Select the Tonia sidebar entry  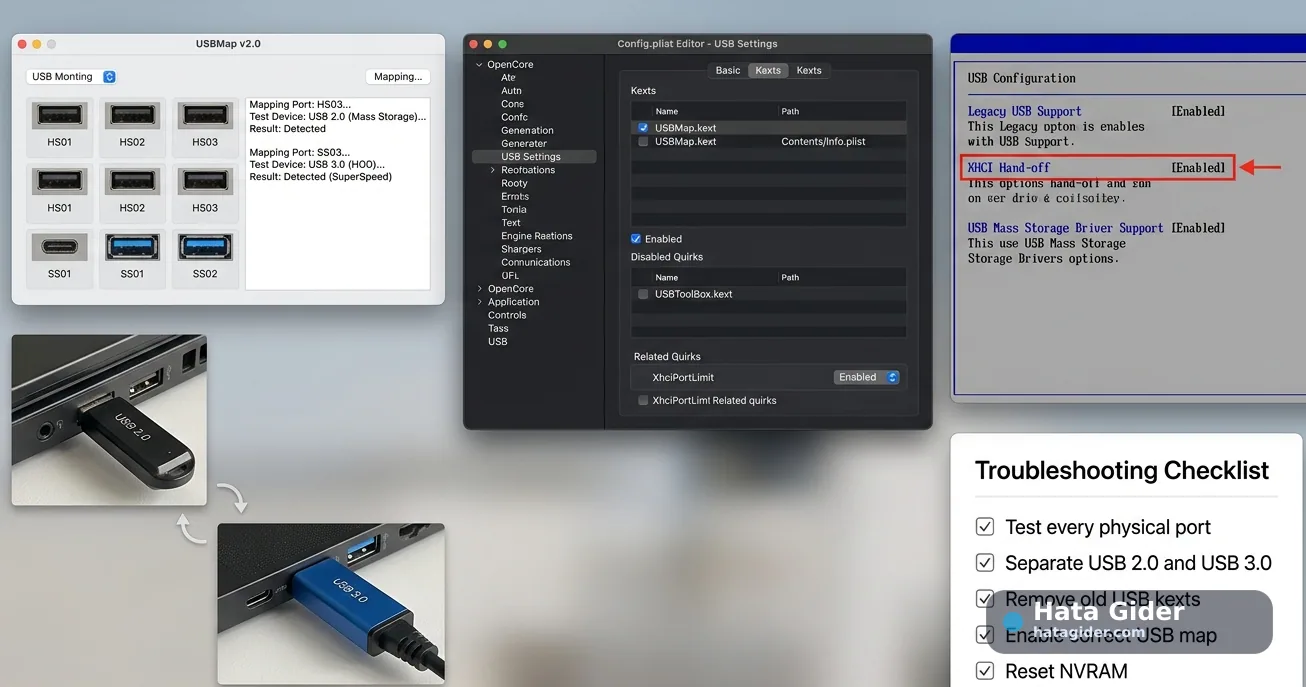[513, 210]
